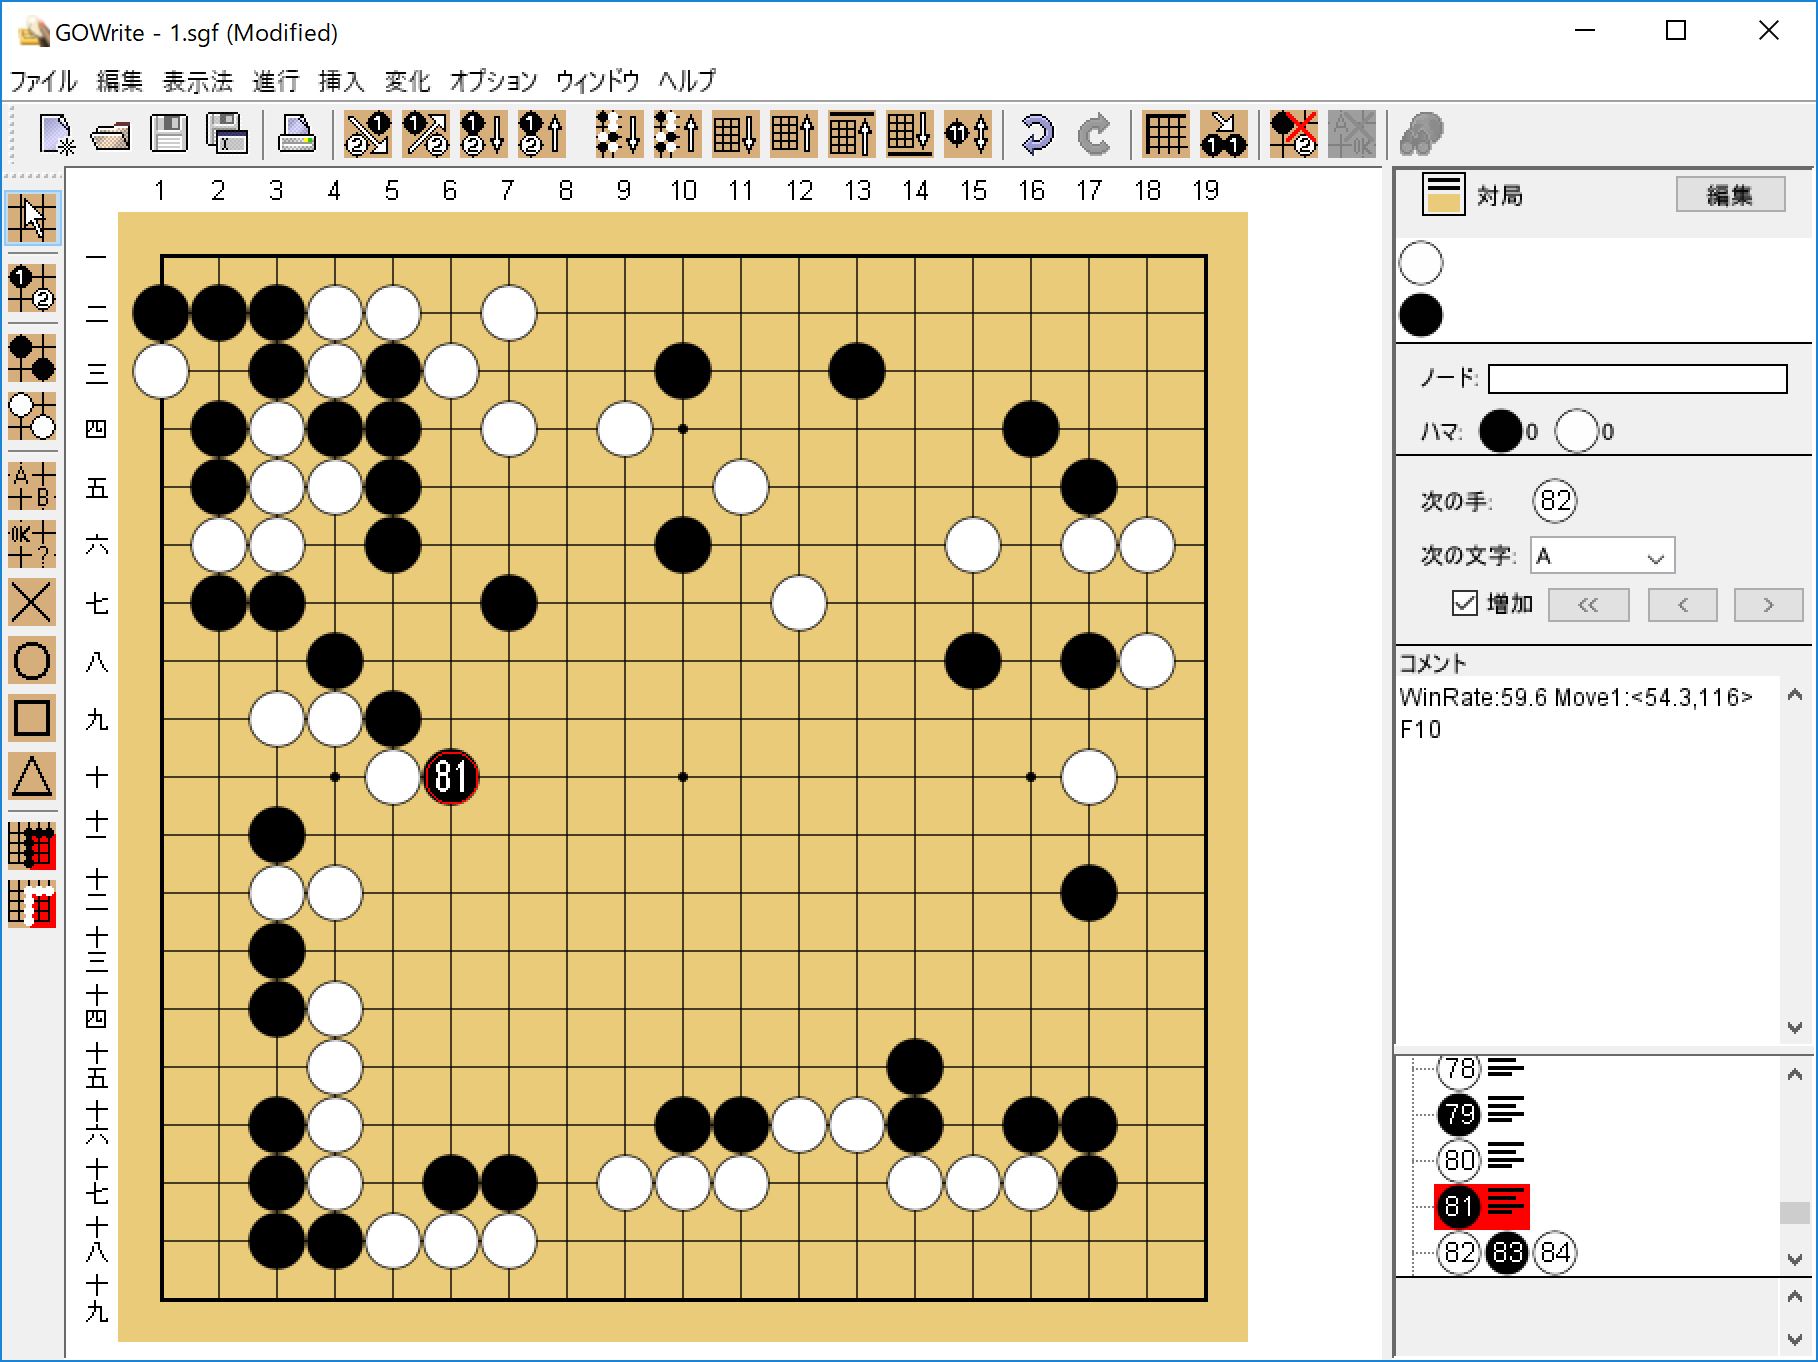The width and height of the screenshot is (1818, 1362).
Task: Open the オプション menu
Action: point(493,81)
